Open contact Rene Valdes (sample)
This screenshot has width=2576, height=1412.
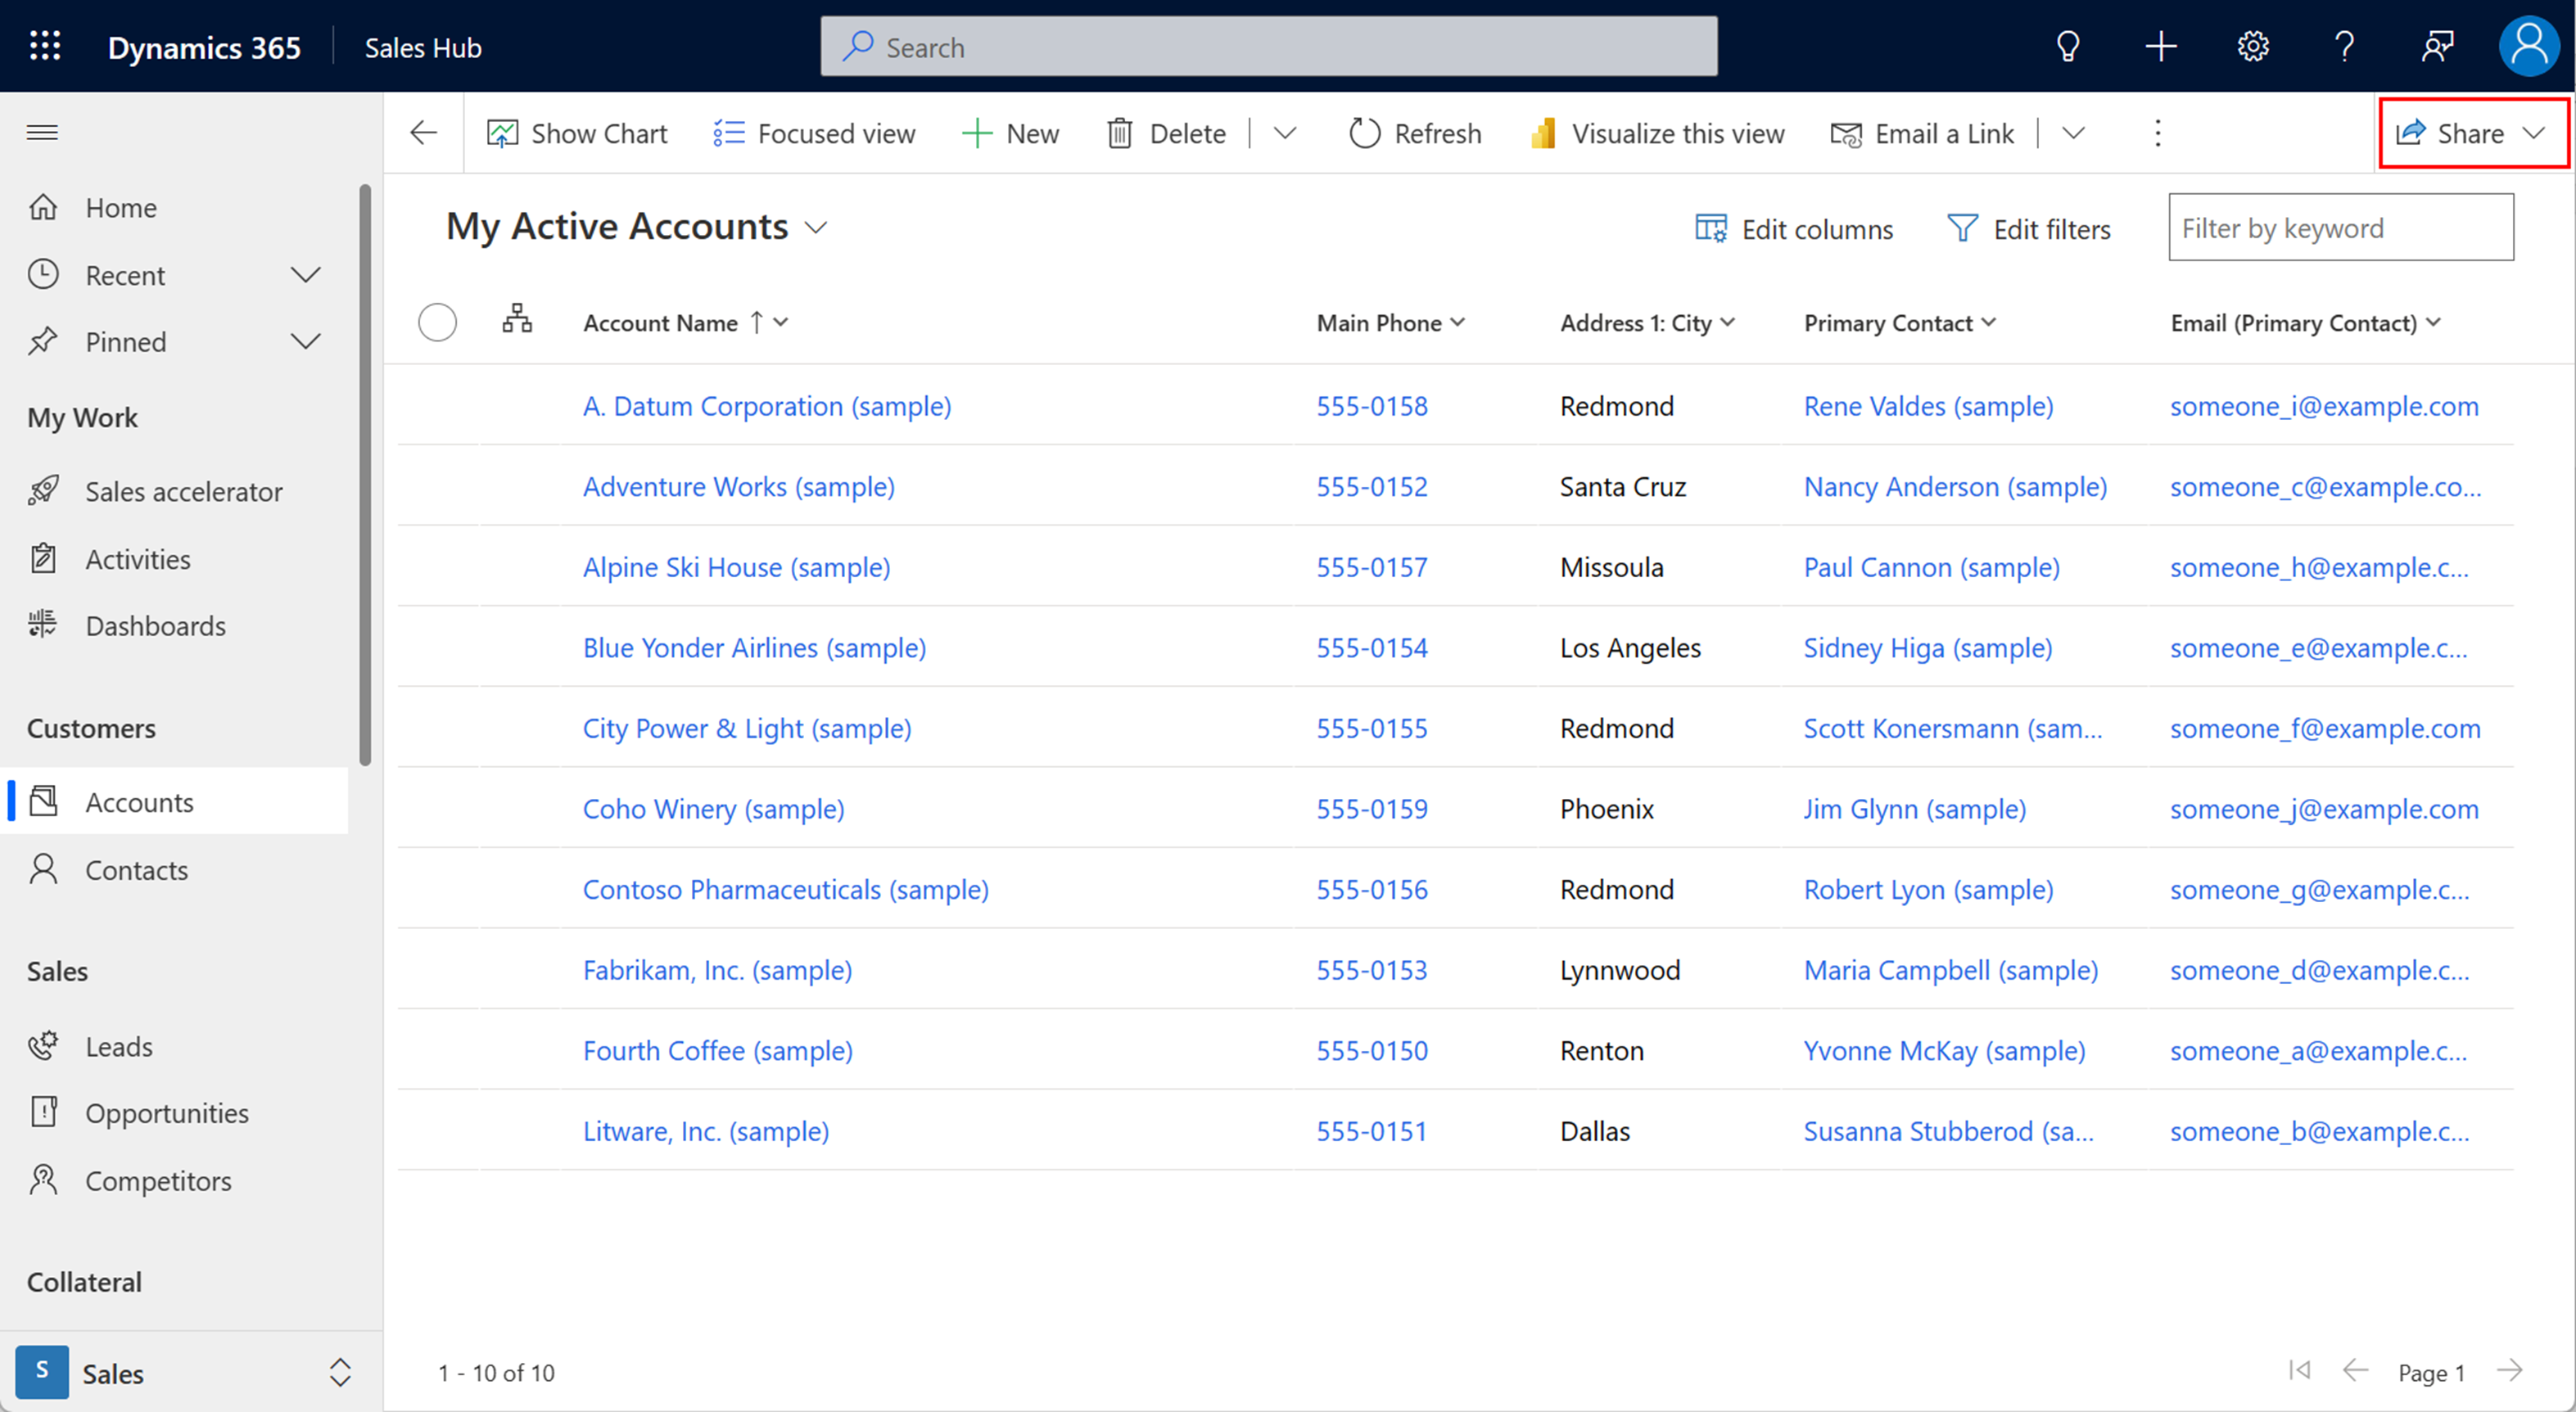(x=1929, y=406)
